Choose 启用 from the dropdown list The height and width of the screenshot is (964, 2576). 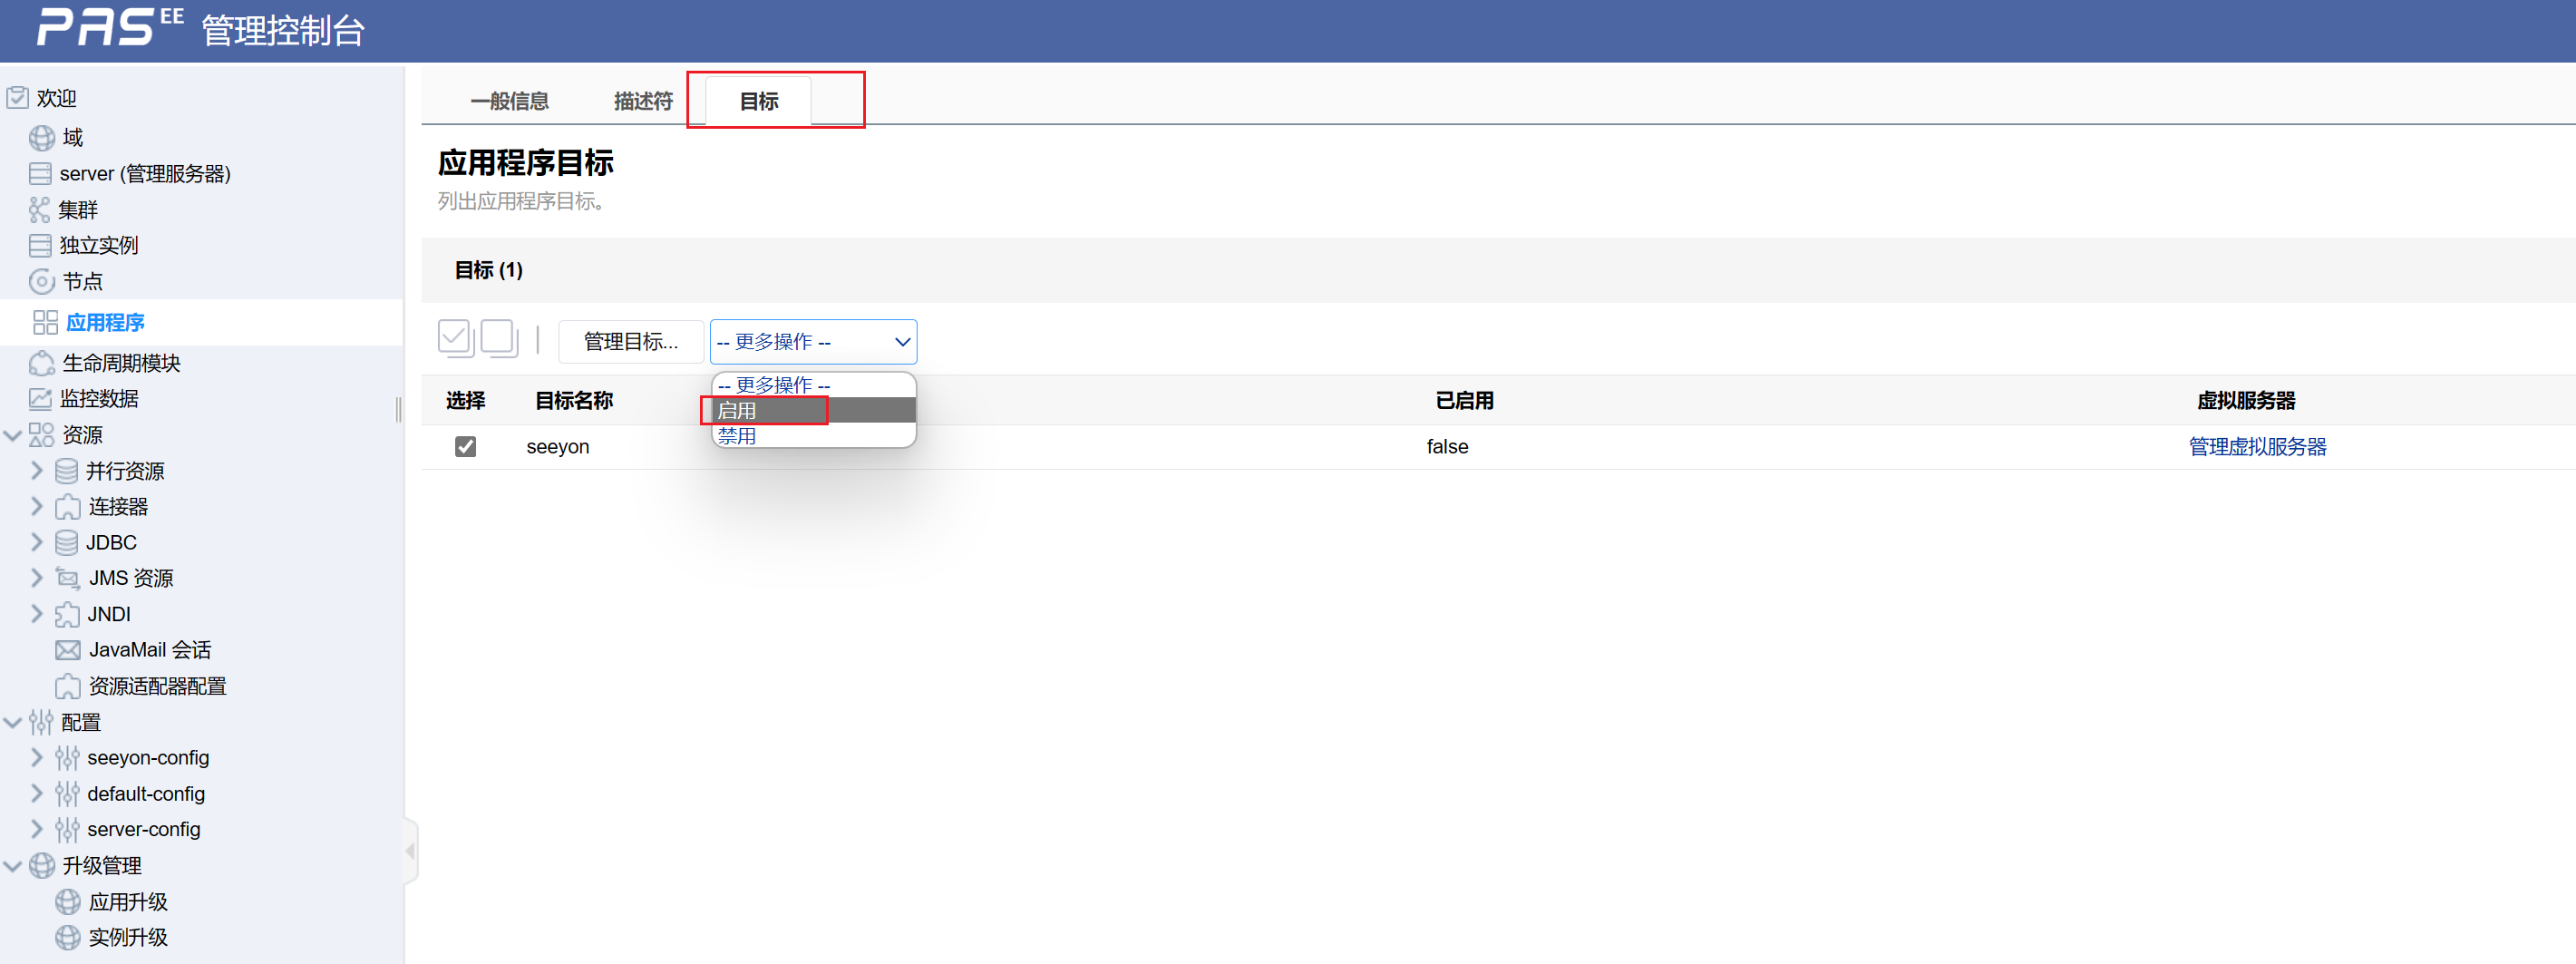click(814, 411)
